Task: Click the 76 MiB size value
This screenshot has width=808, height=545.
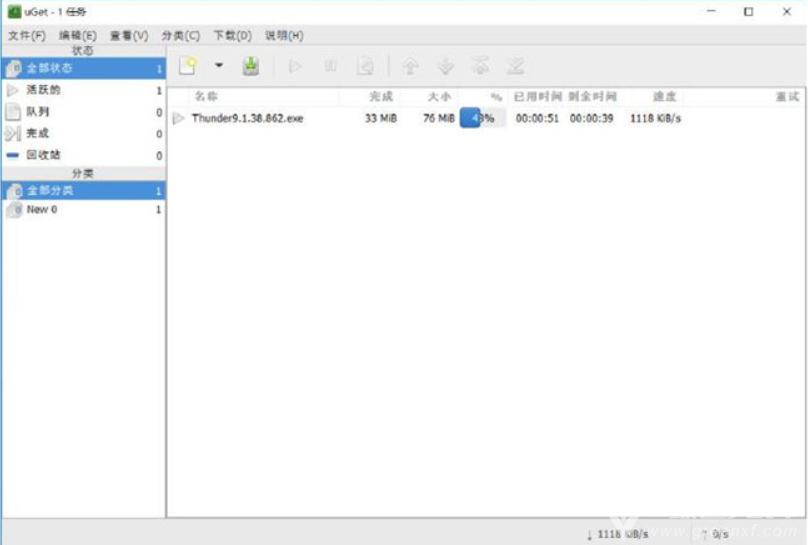Action: (x=439, y=118)
